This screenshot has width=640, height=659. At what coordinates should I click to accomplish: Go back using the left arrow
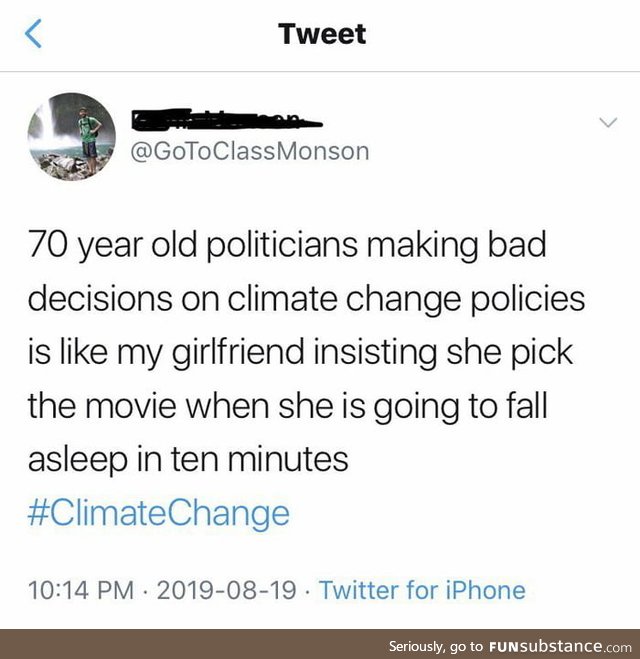[x=34, y=36]
